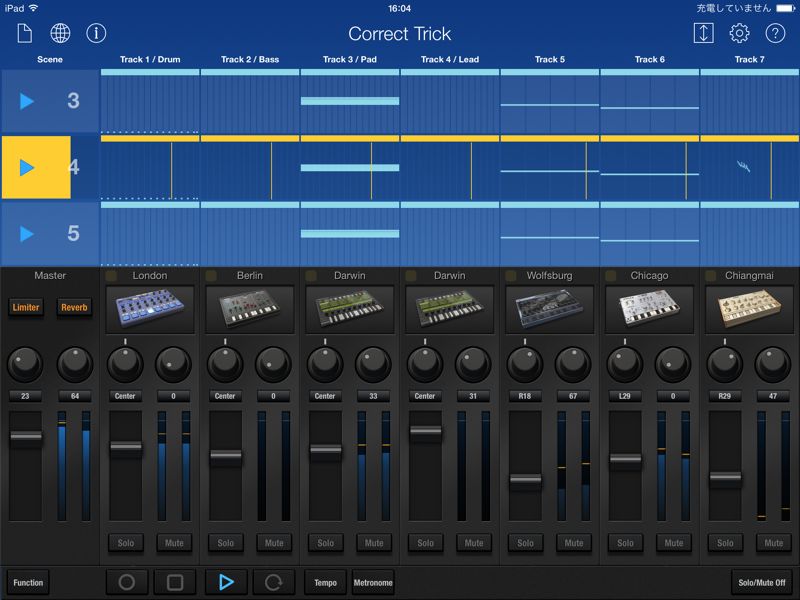This screenshot has height=600, width=800.
Task: Open settings gear icon
Action: [x=739, y=34]
